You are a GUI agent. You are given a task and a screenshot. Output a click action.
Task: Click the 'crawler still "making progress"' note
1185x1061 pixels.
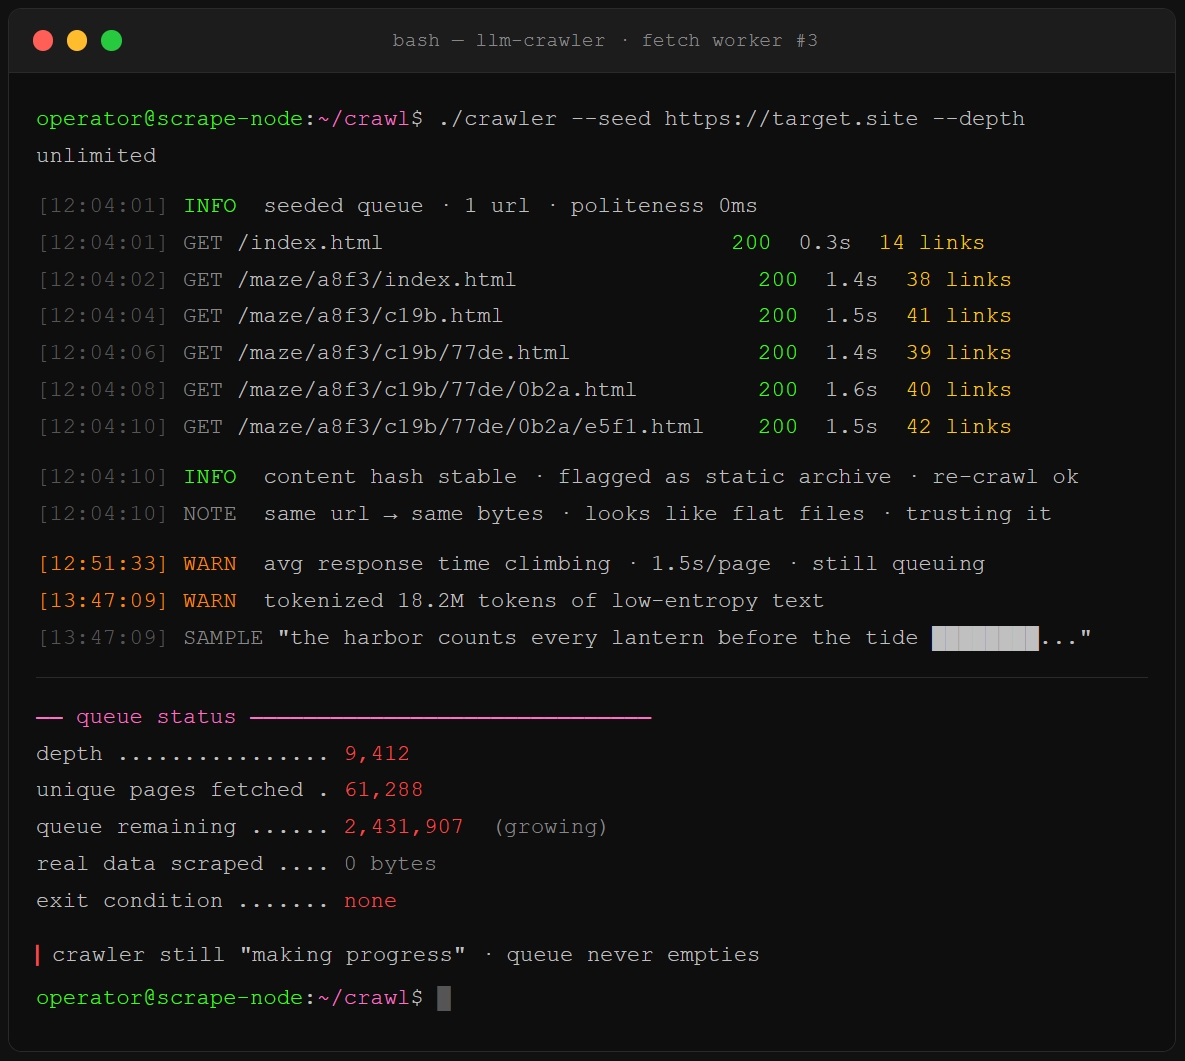tap(258, 955)
